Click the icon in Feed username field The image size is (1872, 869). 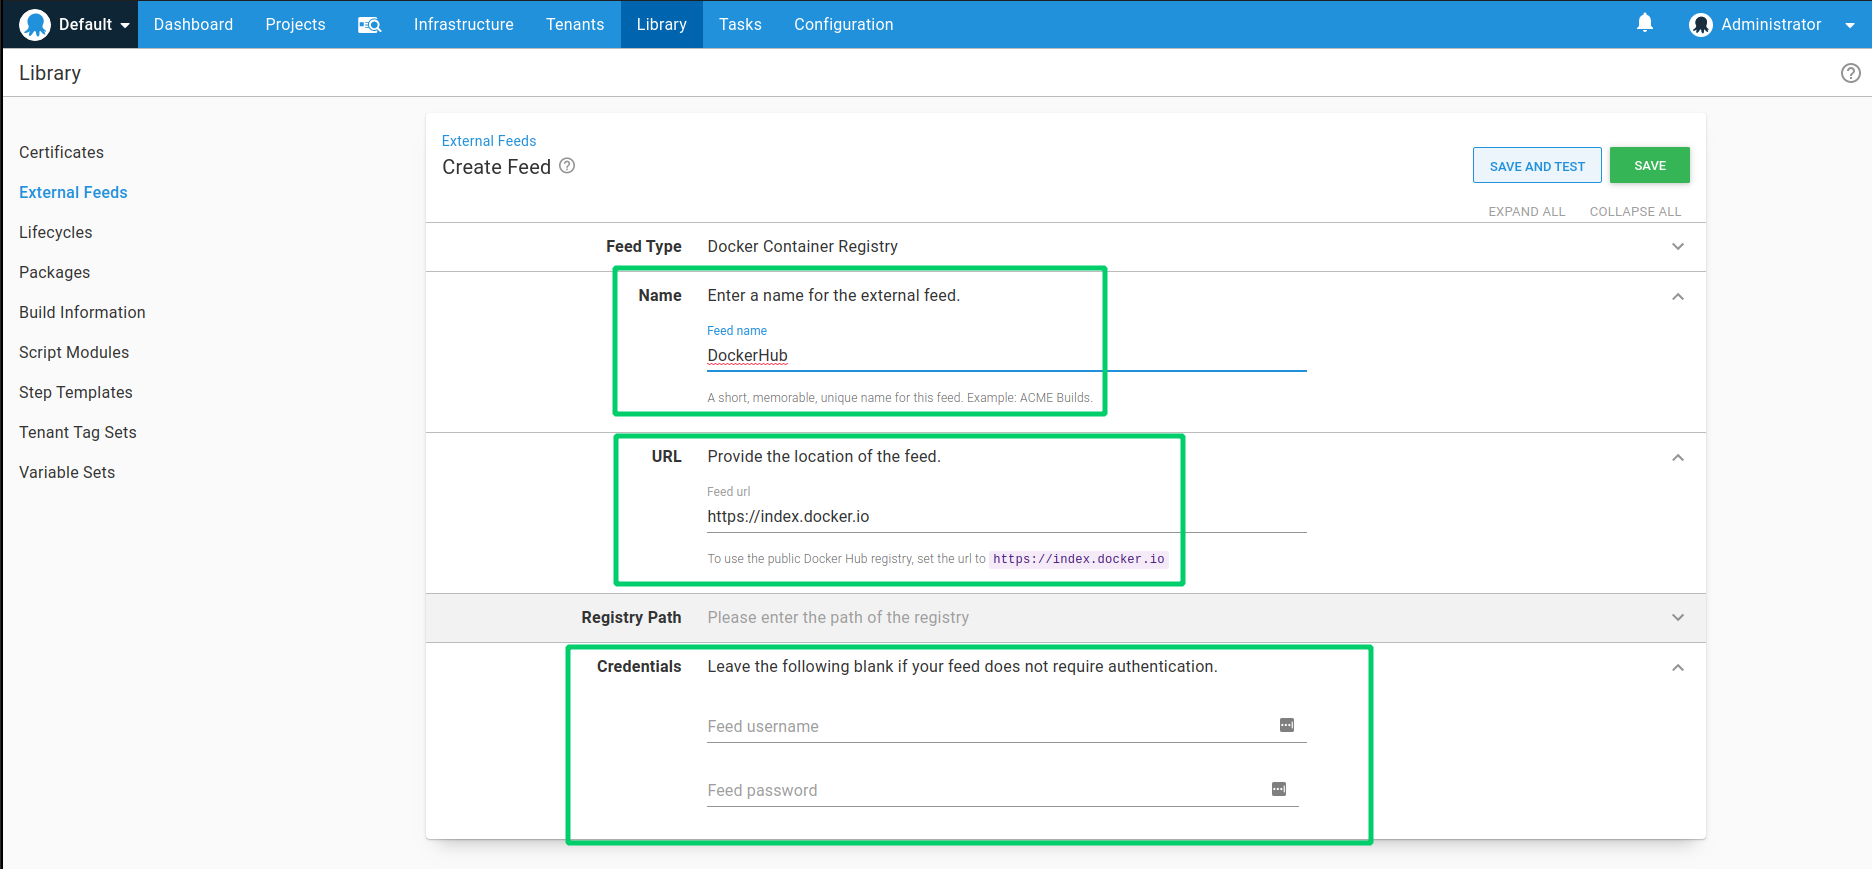(1286, 725)
